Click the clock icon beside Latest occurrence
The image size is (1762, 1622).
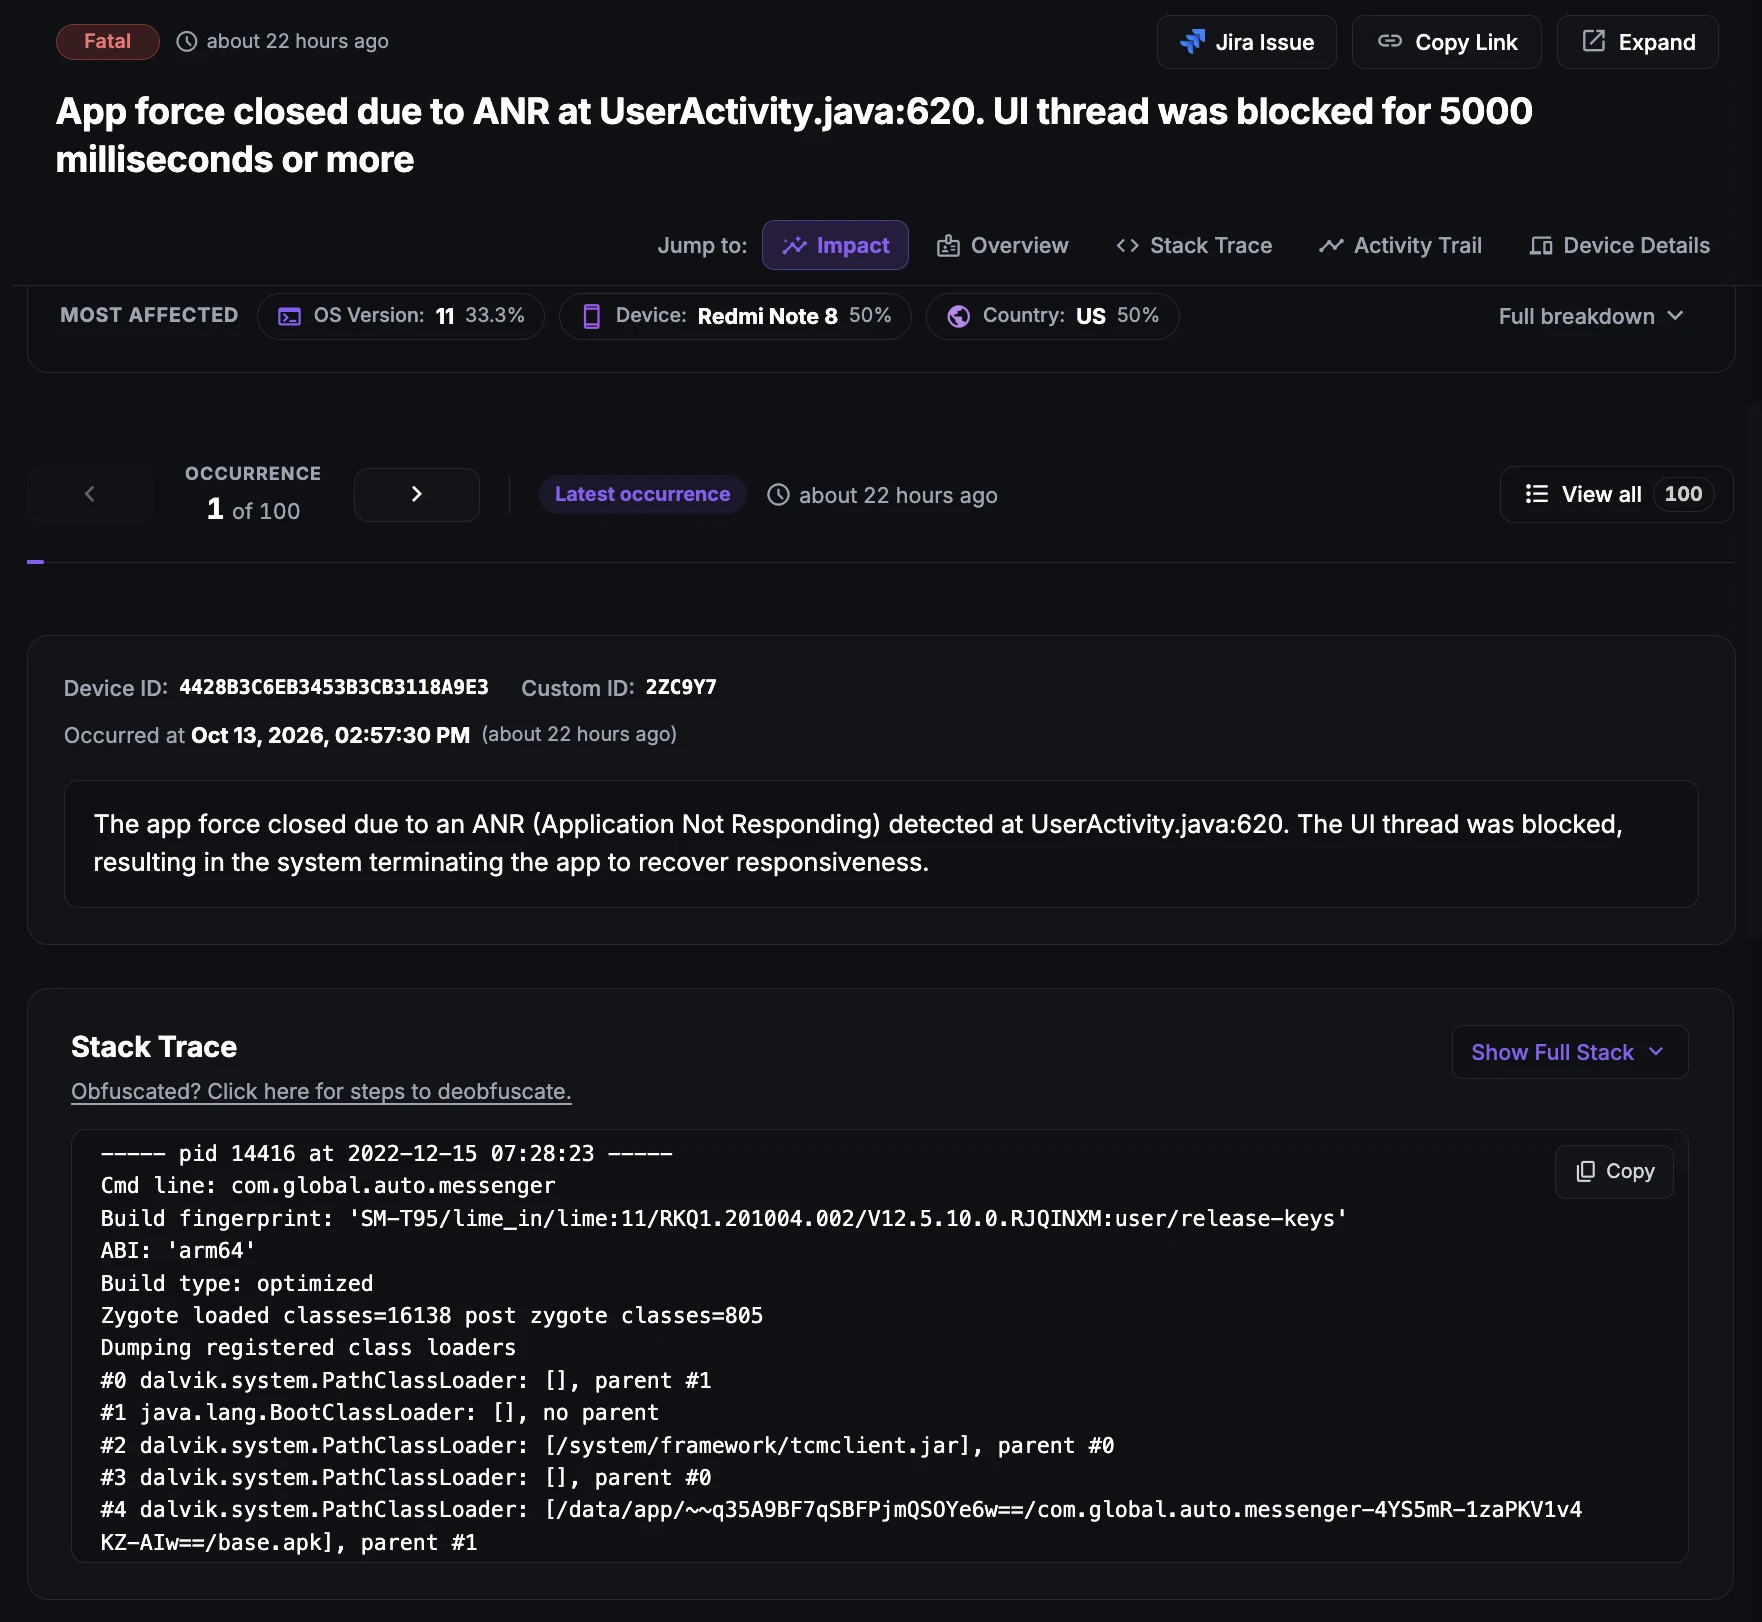point(778,495)
